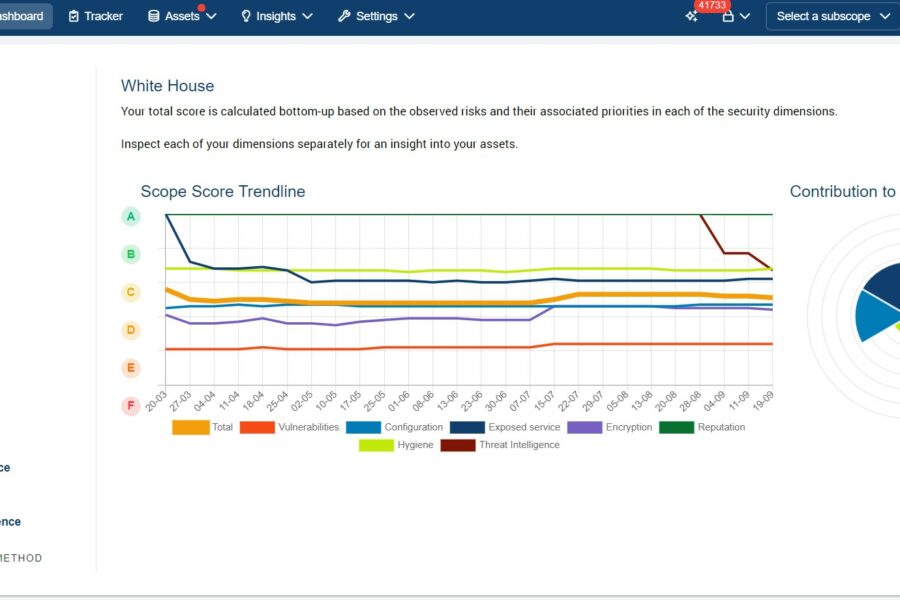
Task: Open the Settings menu label
Action: pyautogui.click(x=377, y=16)
